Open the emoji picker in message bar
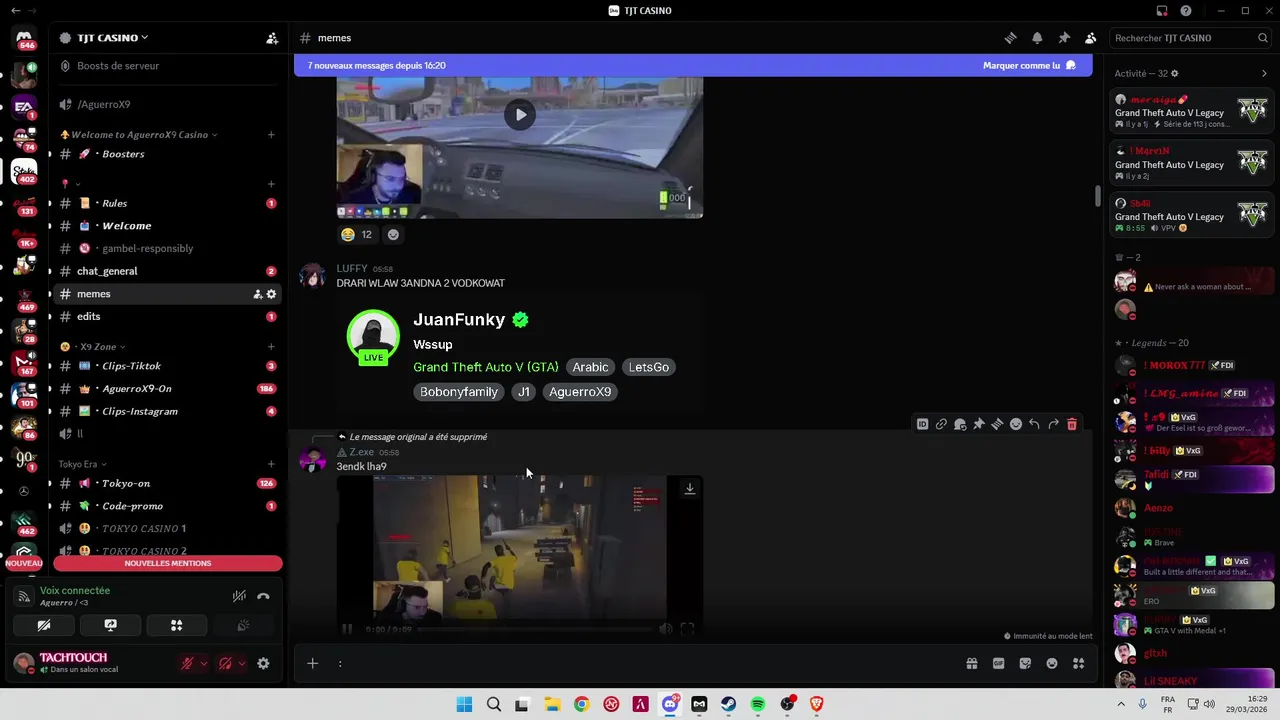Viewport: 1280px width, 720px height. click(1052, 663)
